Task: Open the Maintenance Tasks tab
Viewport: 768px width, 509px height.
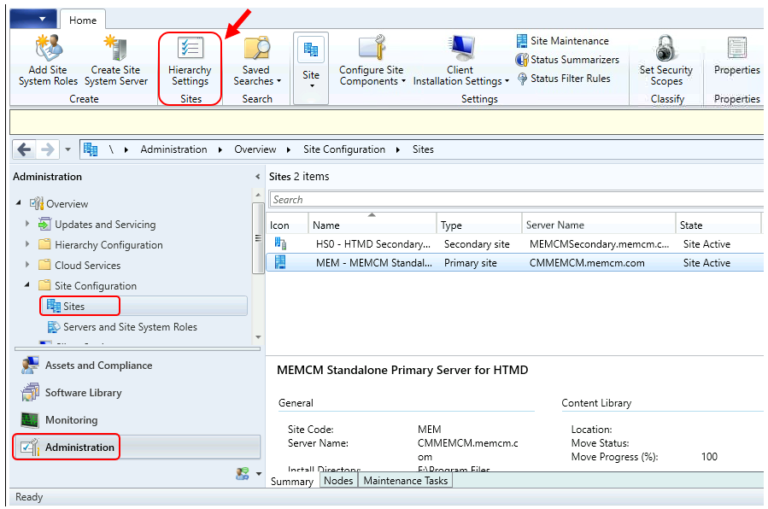Action: click(405, 481)
